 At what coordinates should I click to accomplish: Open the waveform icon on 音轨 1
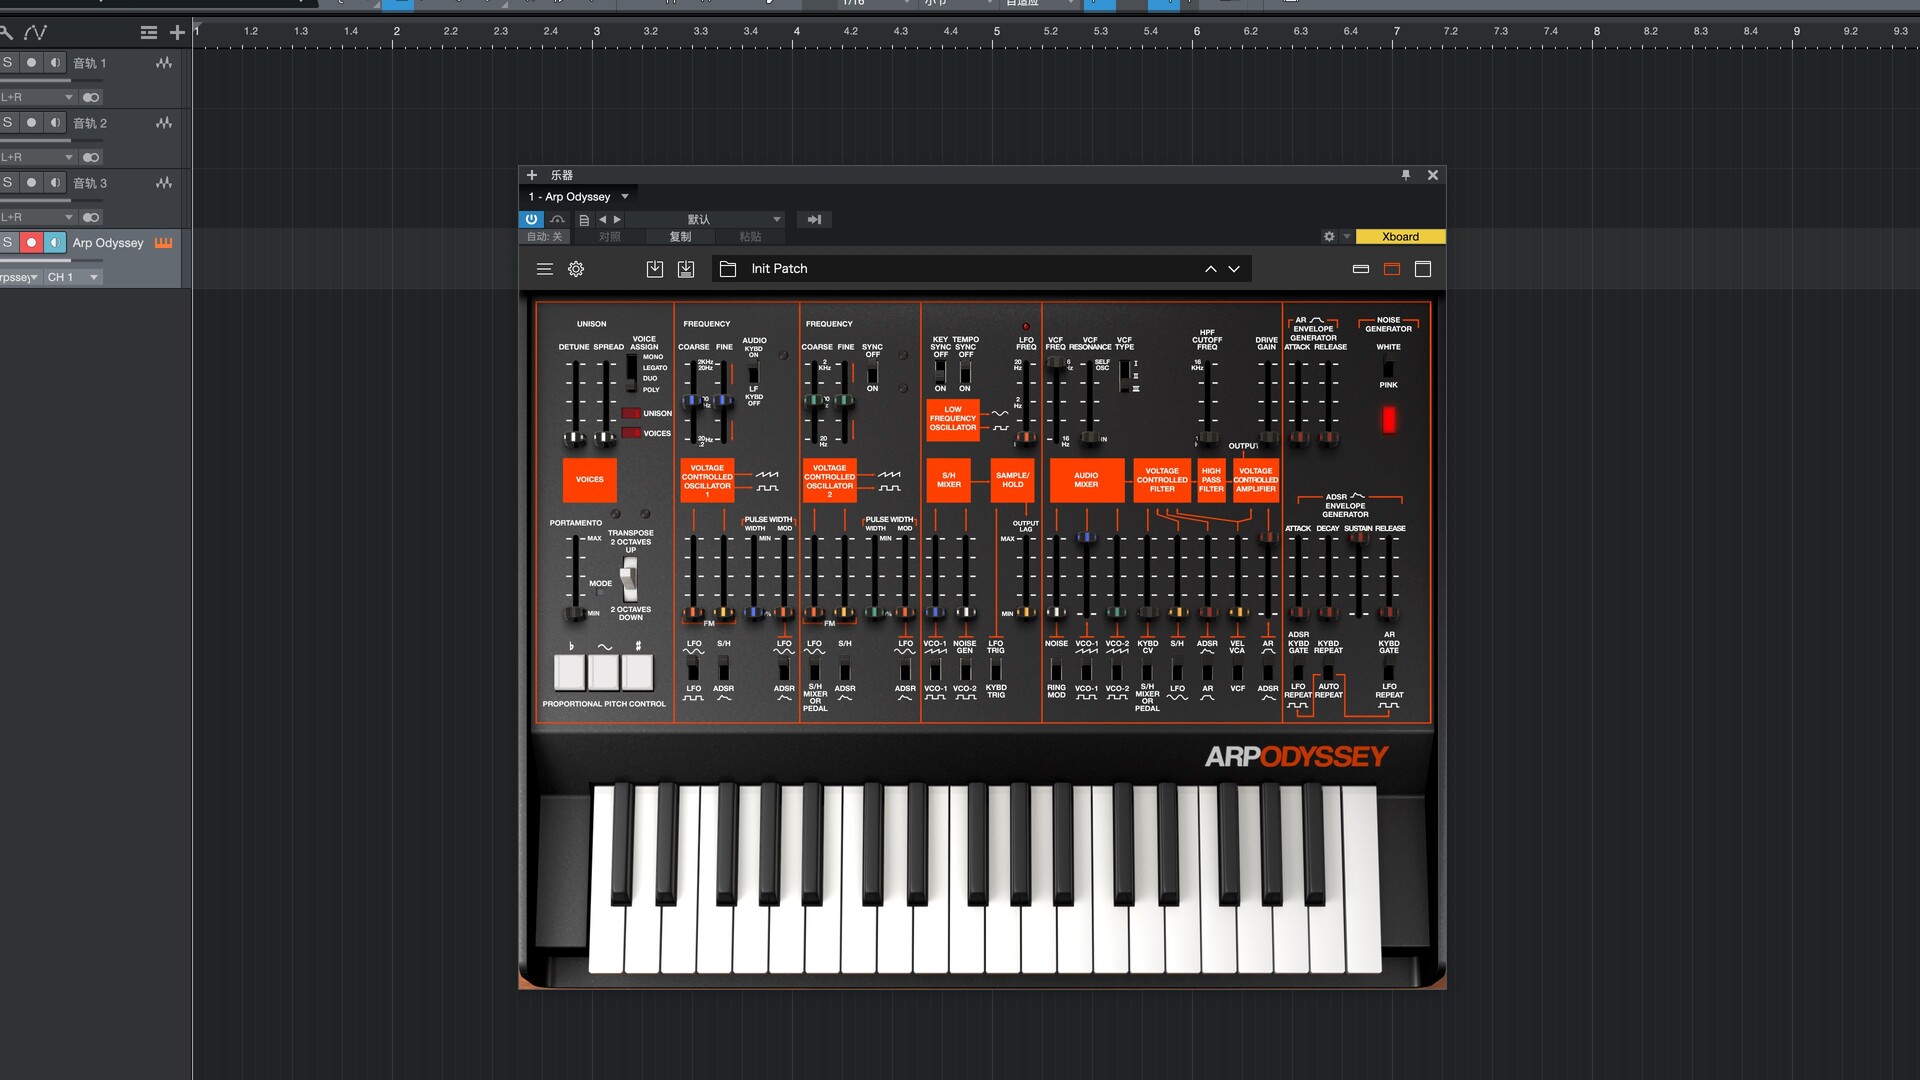[164, 63]
